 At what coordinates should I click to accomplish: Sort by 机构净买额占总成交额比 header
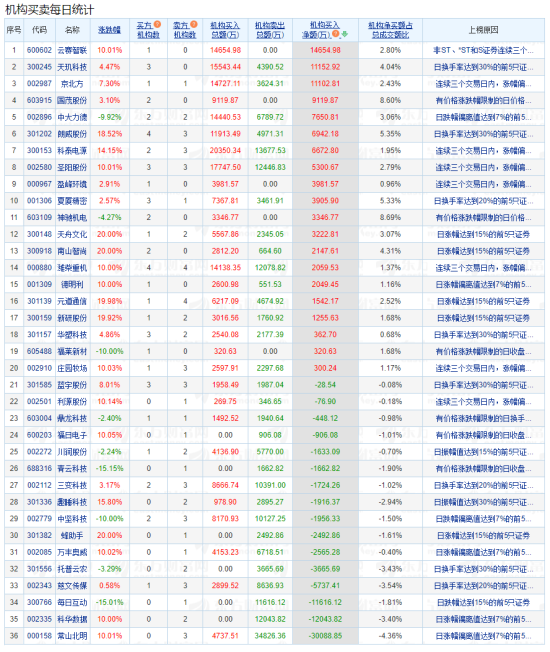(390, 30)
